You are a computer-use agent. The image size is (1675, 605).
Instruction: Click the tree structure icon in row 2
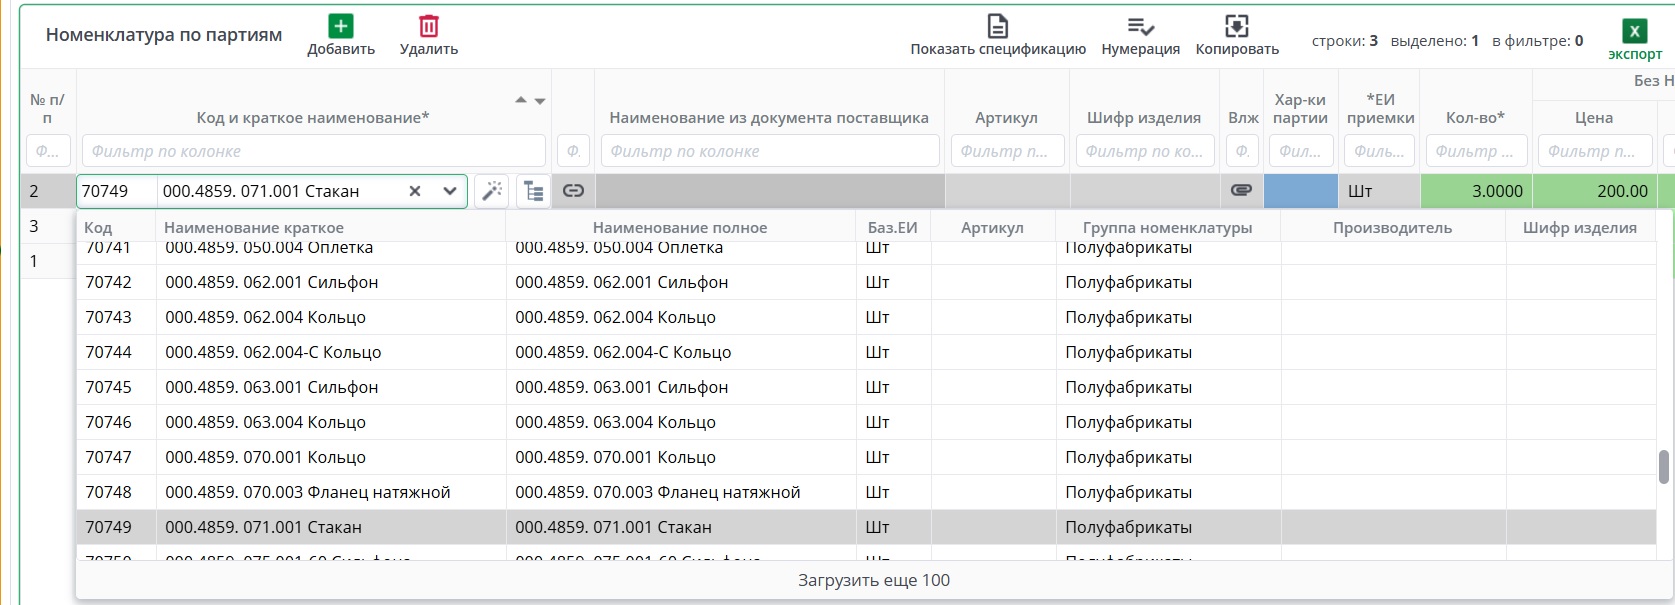click(x=534, y=191)
